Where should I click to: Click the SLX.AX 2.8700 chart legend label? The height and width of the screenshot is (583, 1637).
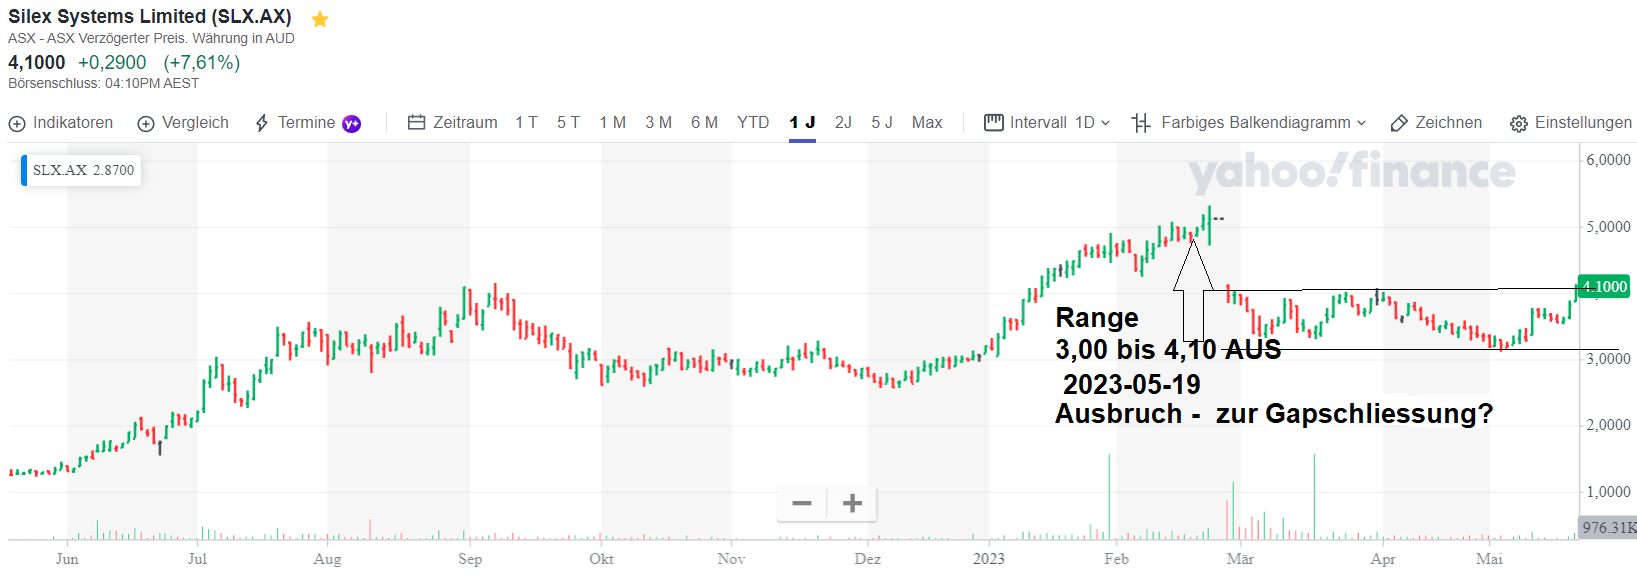coord(81,170)
